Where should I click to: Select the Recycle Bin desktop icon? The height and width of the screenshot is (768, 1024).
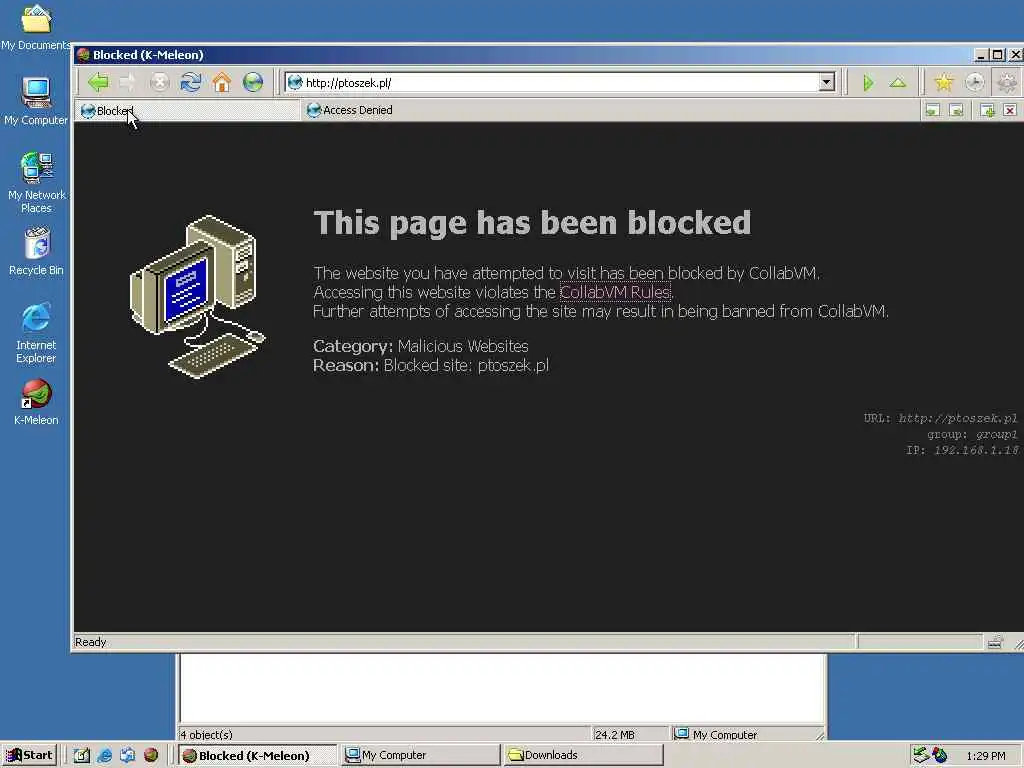coord(36,251)
